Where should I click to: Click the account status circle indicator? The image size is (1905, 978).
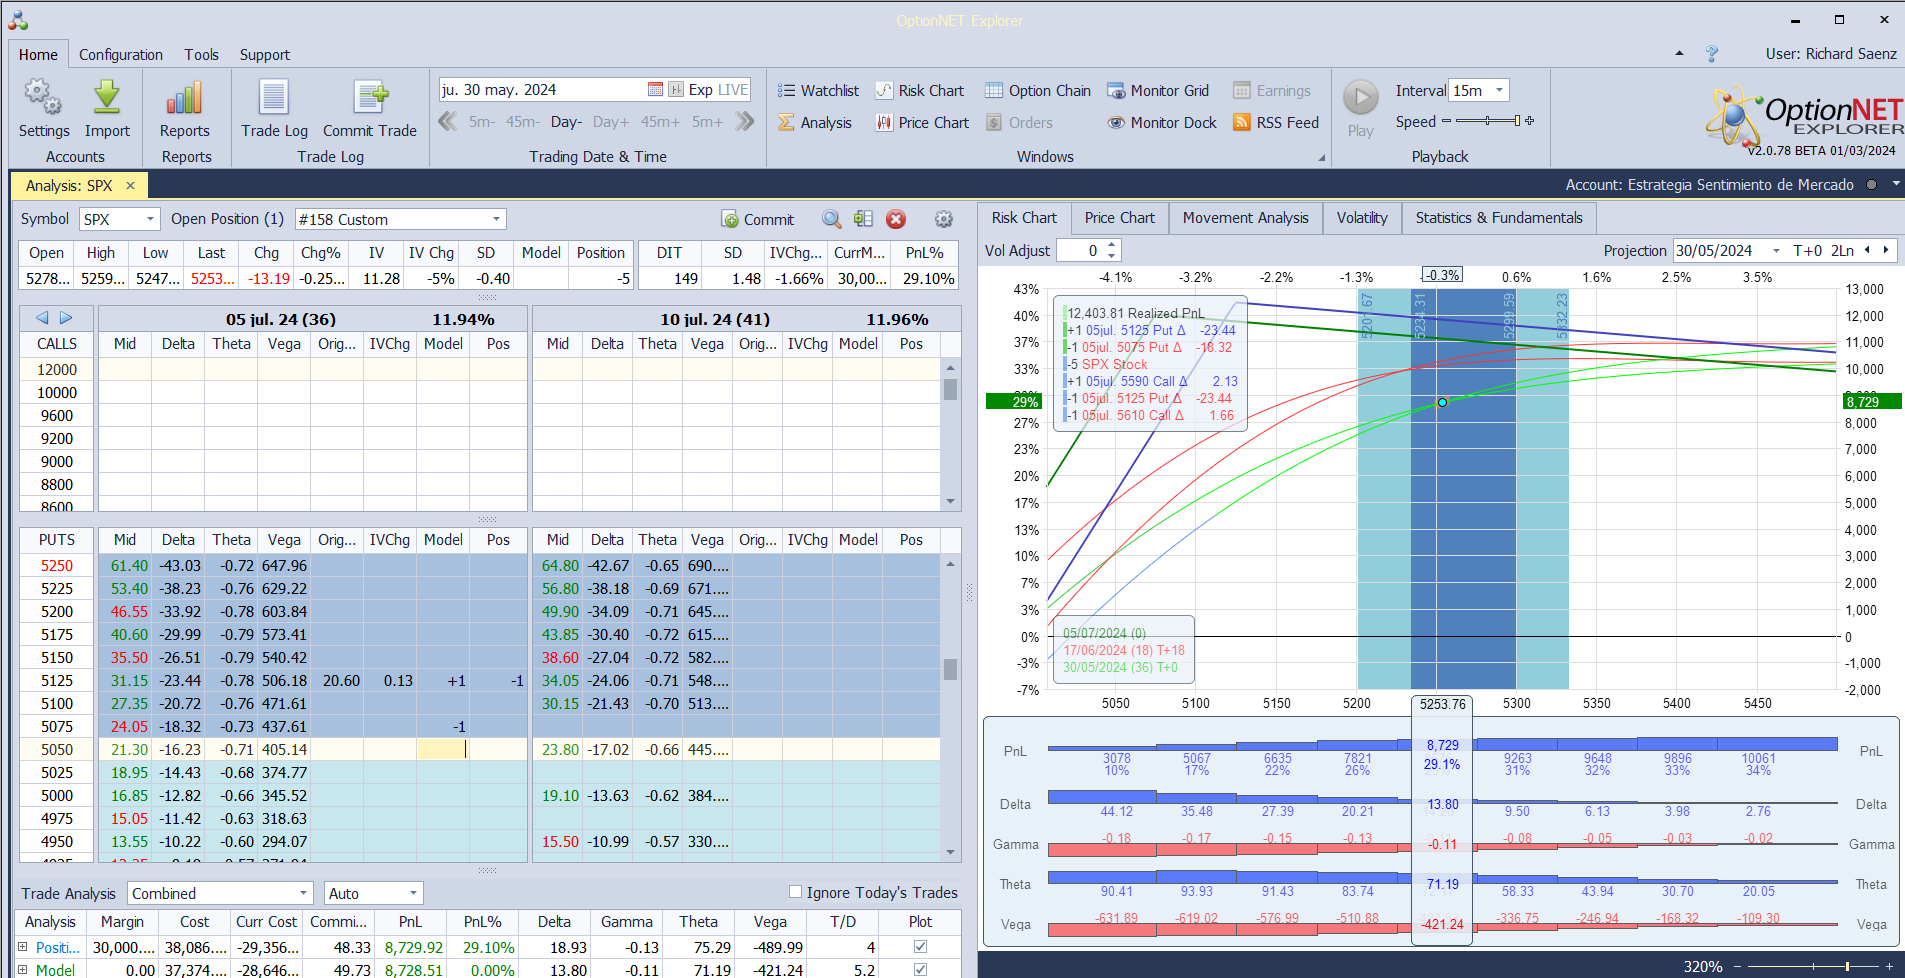(x=1871, y=185)
